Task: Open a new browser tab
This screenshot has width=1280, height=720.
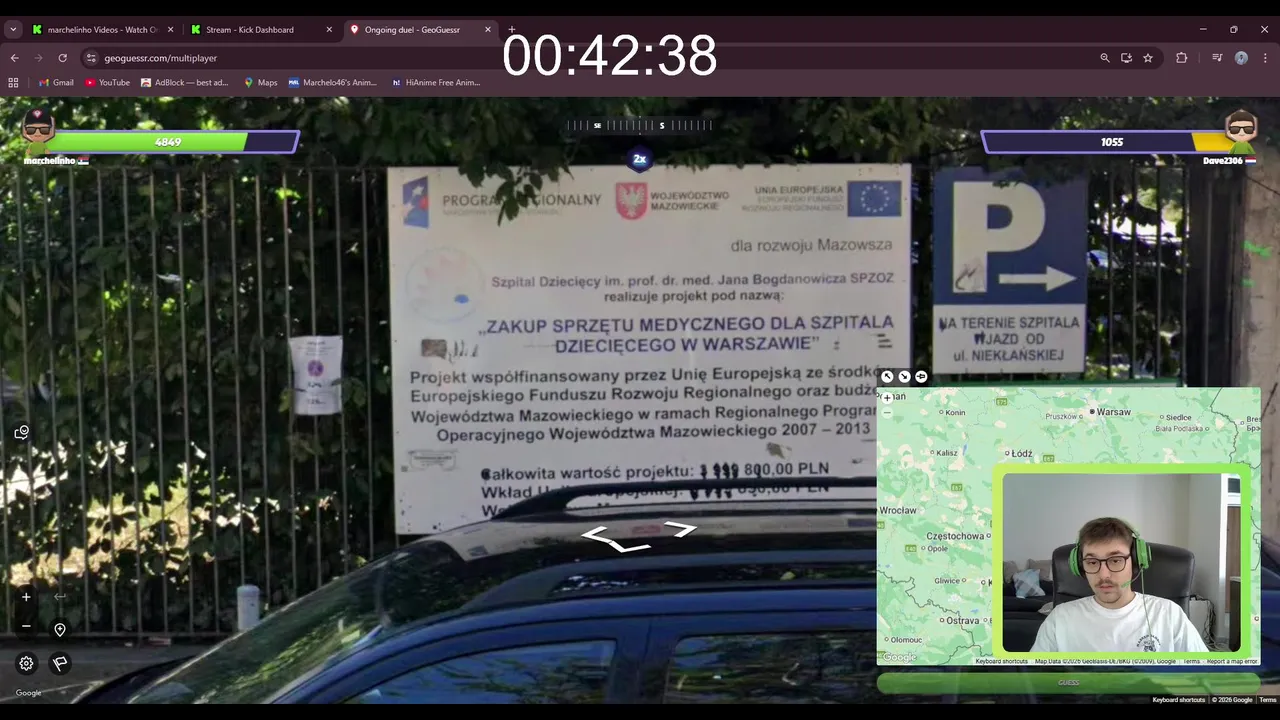Action: (x=512, y=30)
